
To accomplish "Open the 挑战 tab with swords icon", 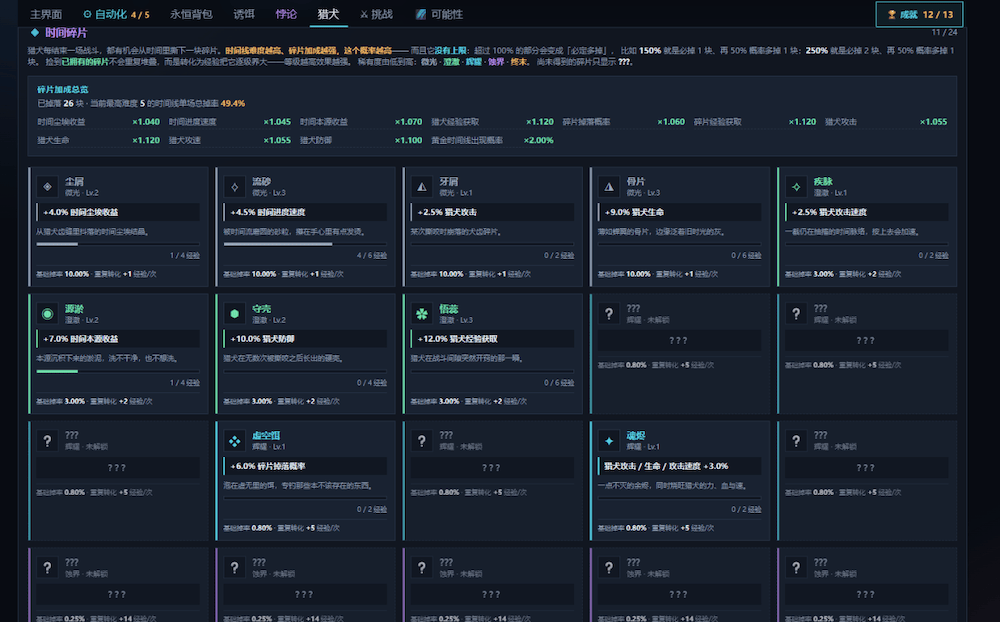I will point(376,14).
